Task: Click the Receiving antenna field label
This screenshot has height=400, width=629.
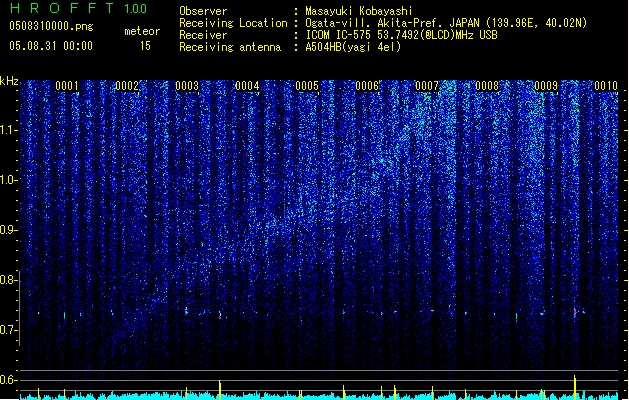Action: 230,47
